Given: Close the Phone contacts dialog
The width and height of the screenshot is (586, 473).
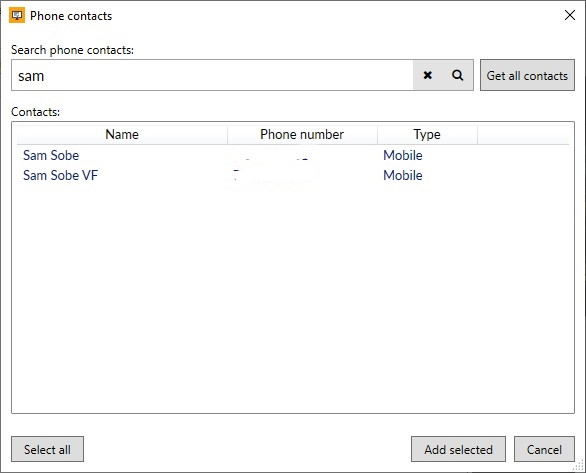Looking at the screenshot, I should [x=570, y=15].
